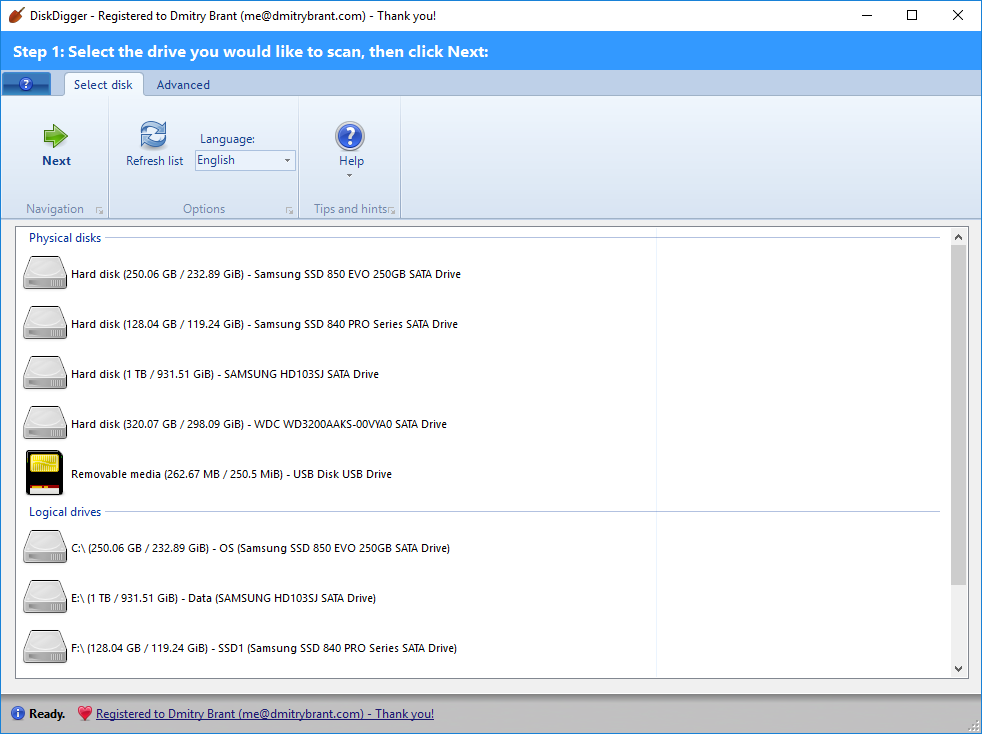
Task: Click the blue Help question mark icon
Action: pyautogui.click(x=350, y=136)
